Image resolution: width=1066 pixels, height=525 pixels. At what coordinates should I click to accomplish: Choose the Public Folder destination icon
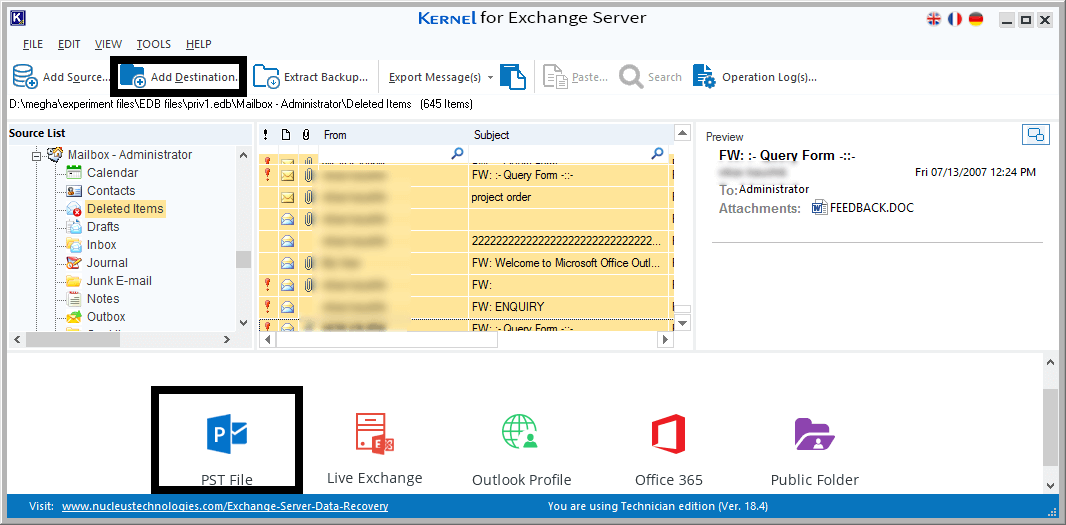tap(814, 434)
